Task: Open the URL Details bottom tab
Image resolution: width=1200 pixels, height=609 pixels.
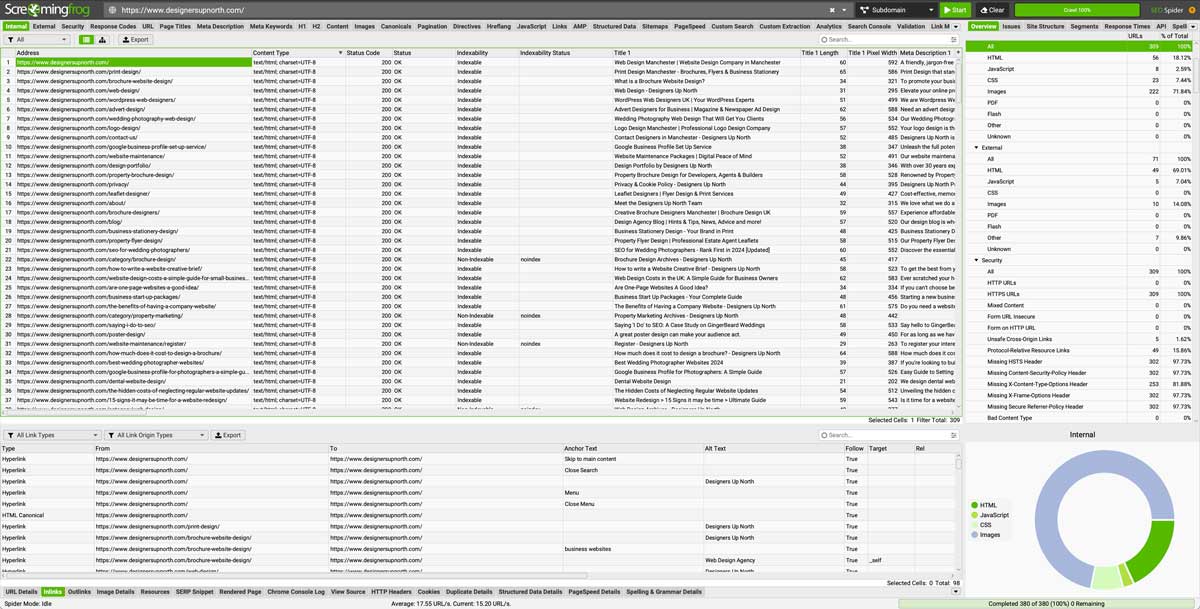Action: pos(21,592)
